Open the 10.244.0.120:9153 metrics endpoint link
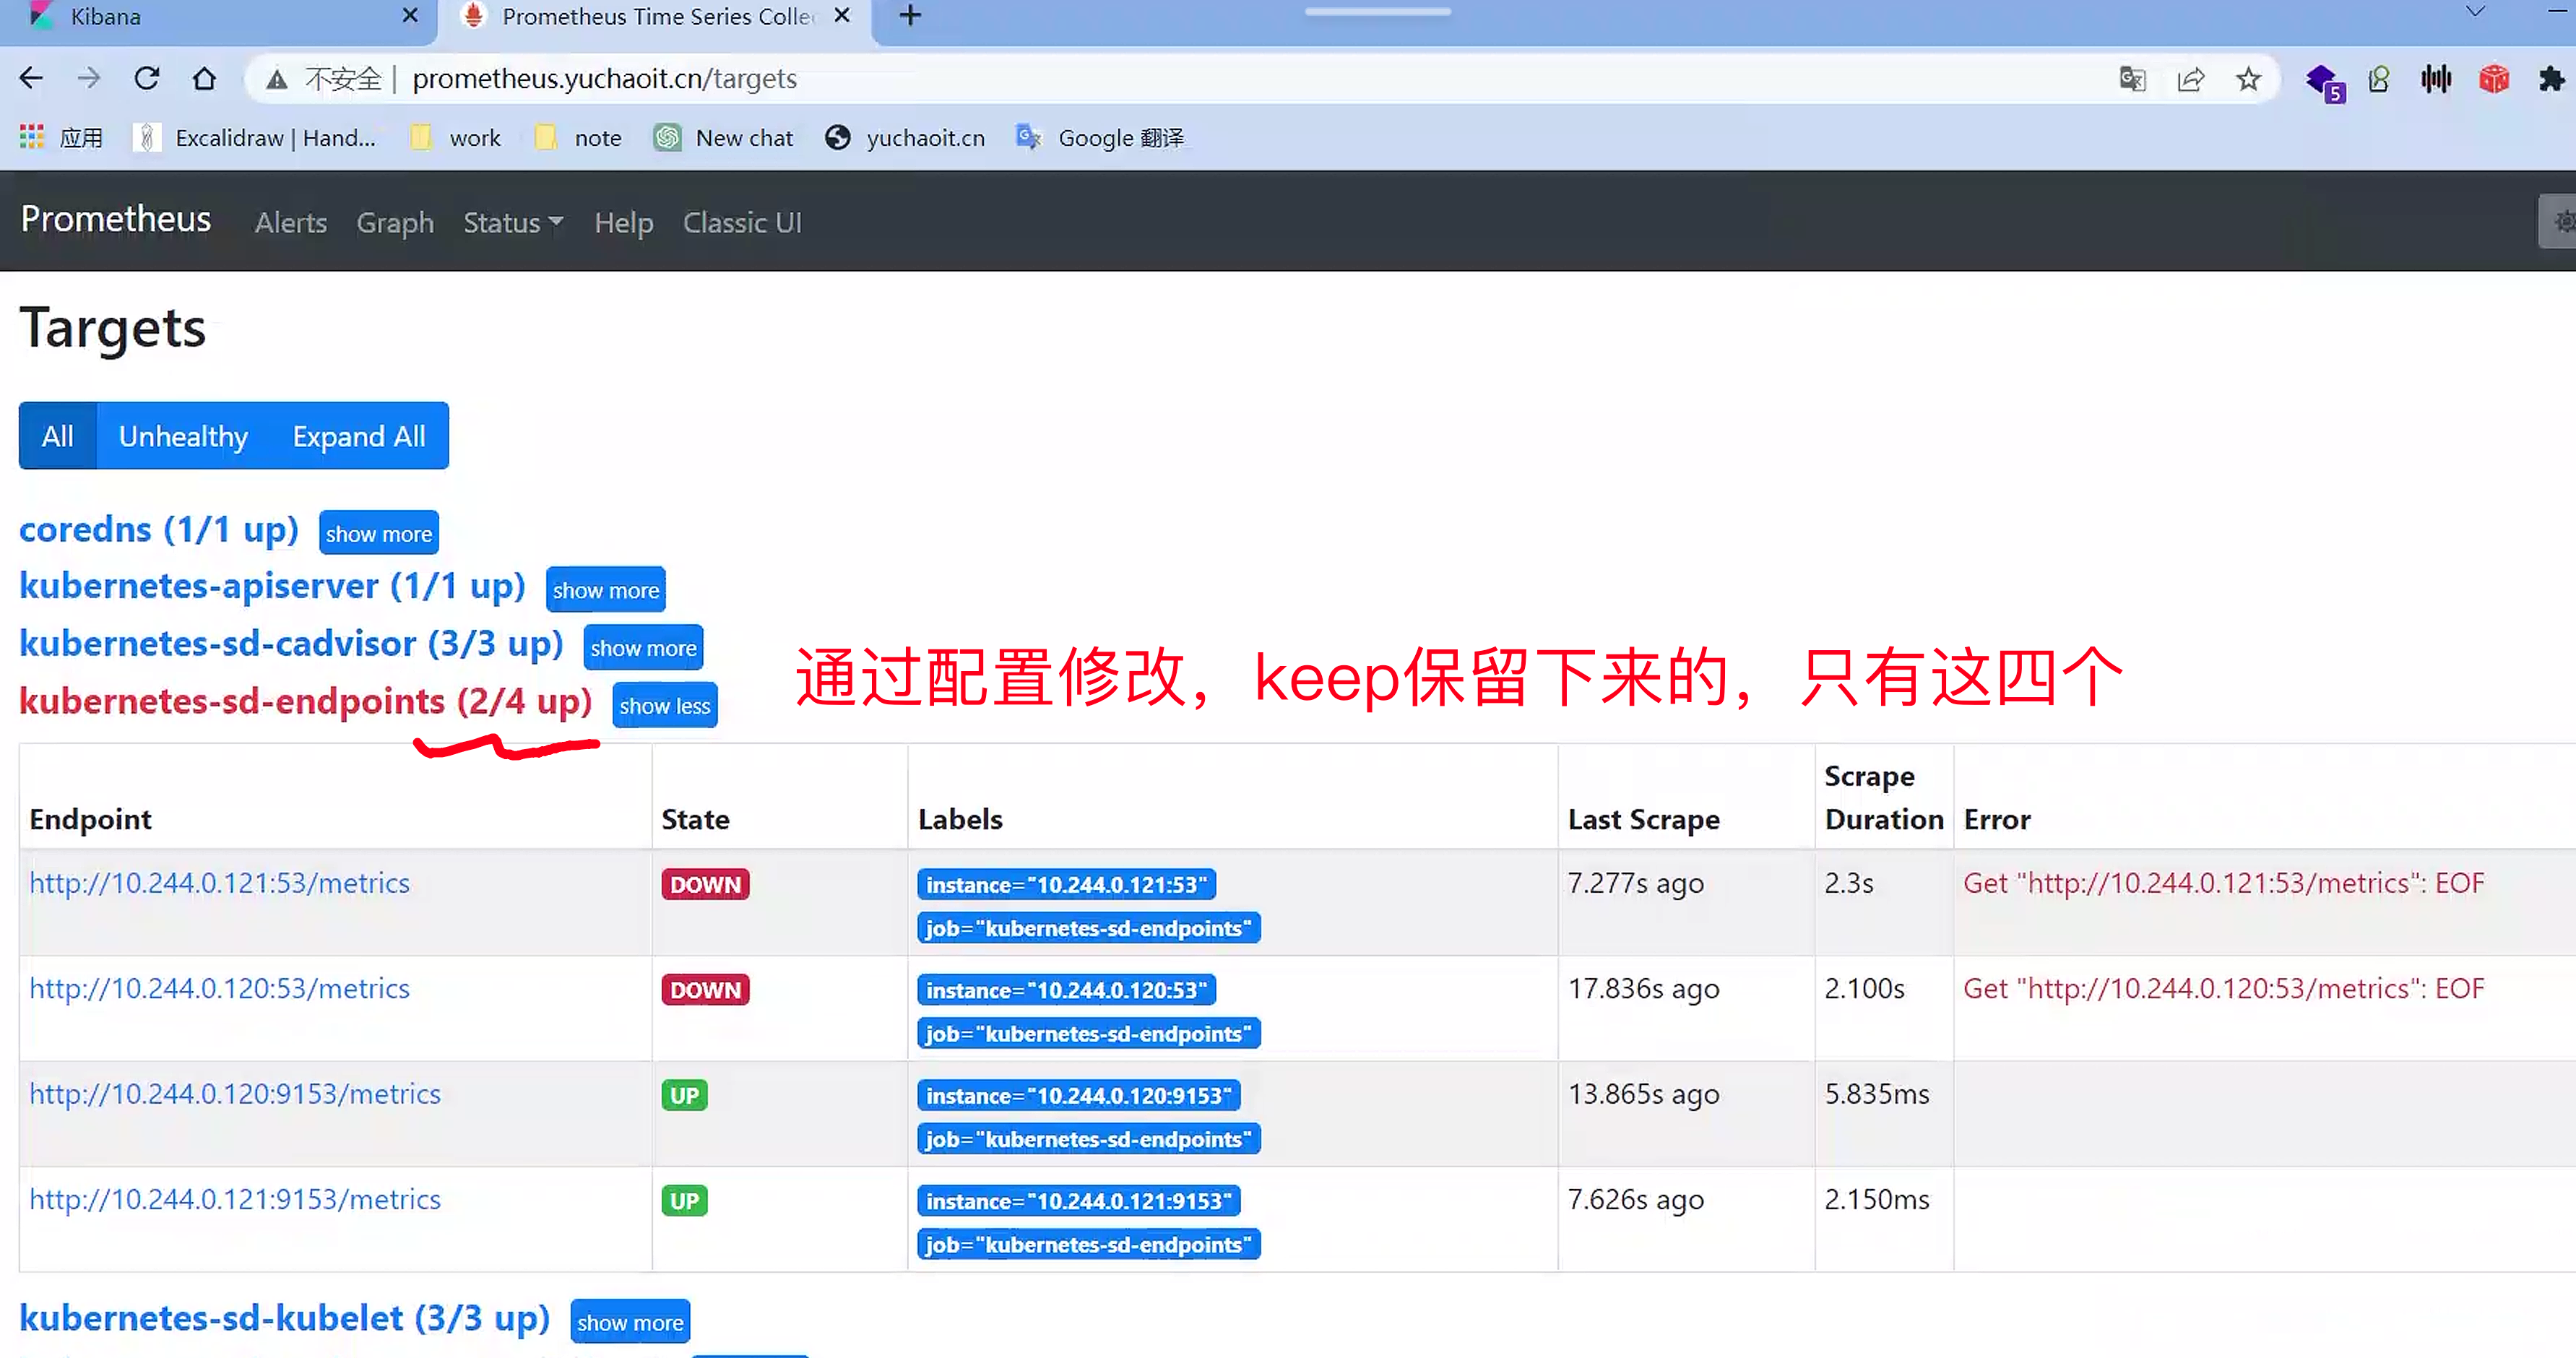Screen dimensions: 2576x1358 (235, 1094)
